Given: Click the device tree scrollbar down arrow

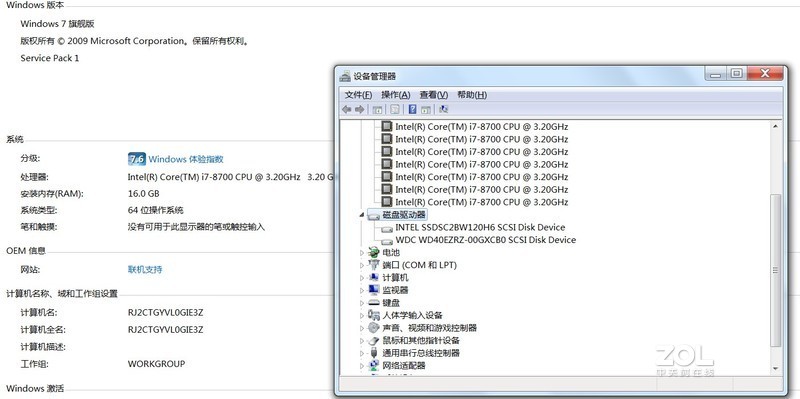Looking at the screenshot, I should click(x=776, y=368).
